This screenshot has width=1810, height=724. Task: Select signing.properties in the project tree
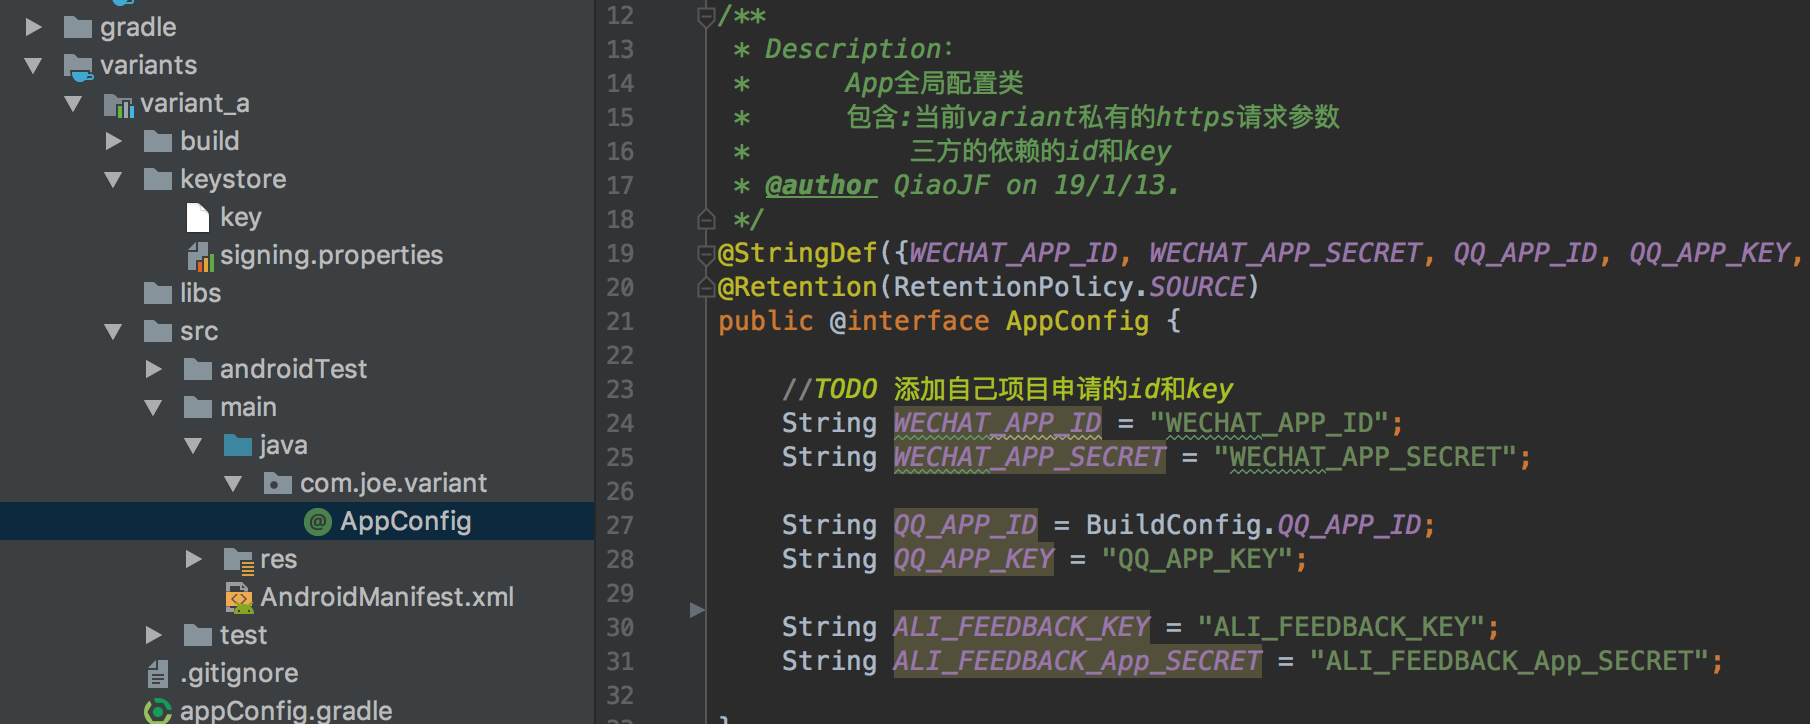pyautogui.click(x=331, y=255)
